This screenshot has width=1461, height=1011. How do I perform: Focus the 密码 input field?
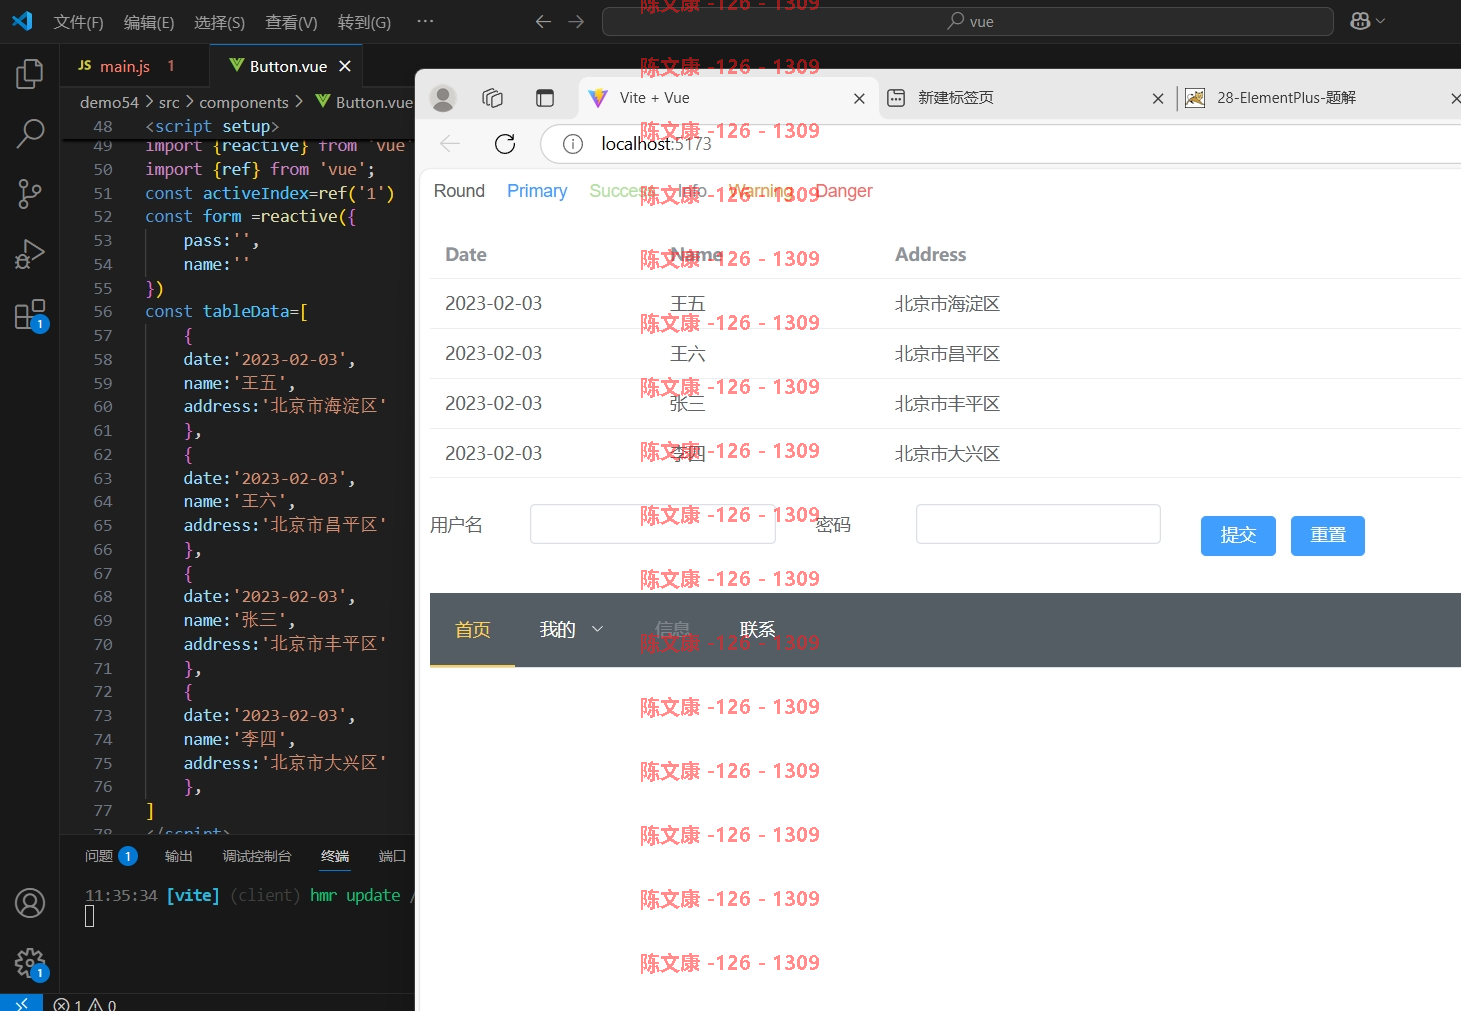pos(1038,524)
